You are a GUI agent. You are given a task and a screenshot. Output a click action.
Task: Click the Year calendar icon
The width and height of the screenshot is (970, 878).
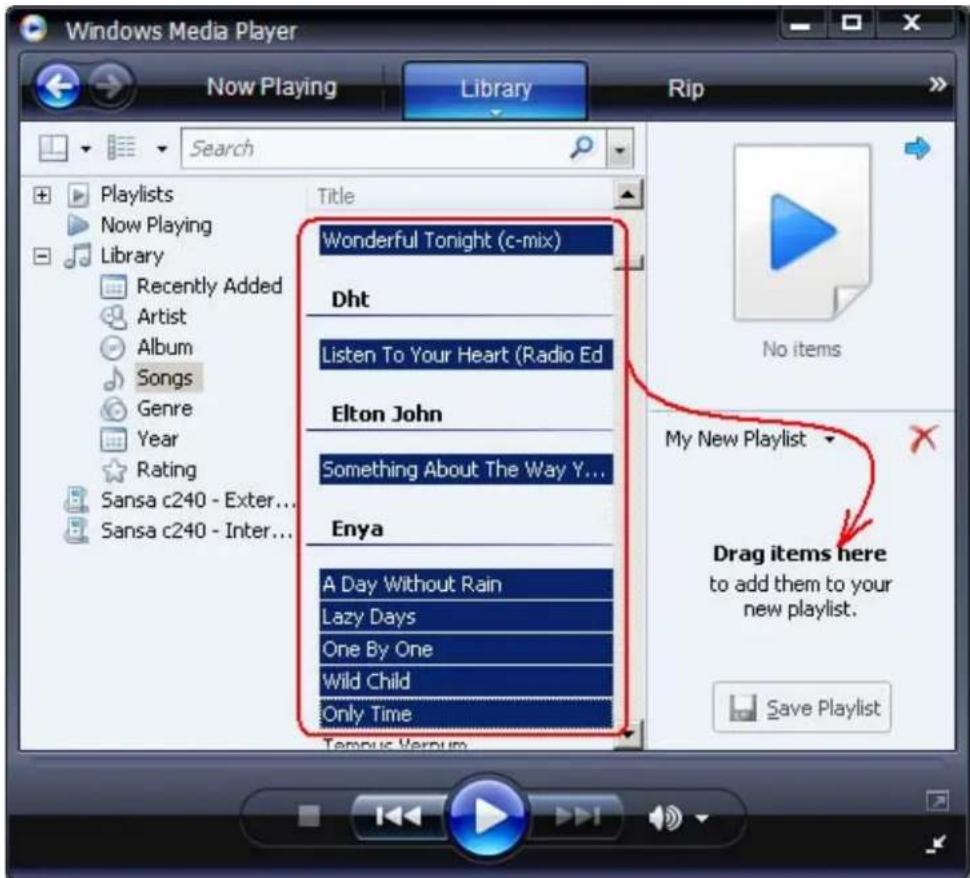113,439
